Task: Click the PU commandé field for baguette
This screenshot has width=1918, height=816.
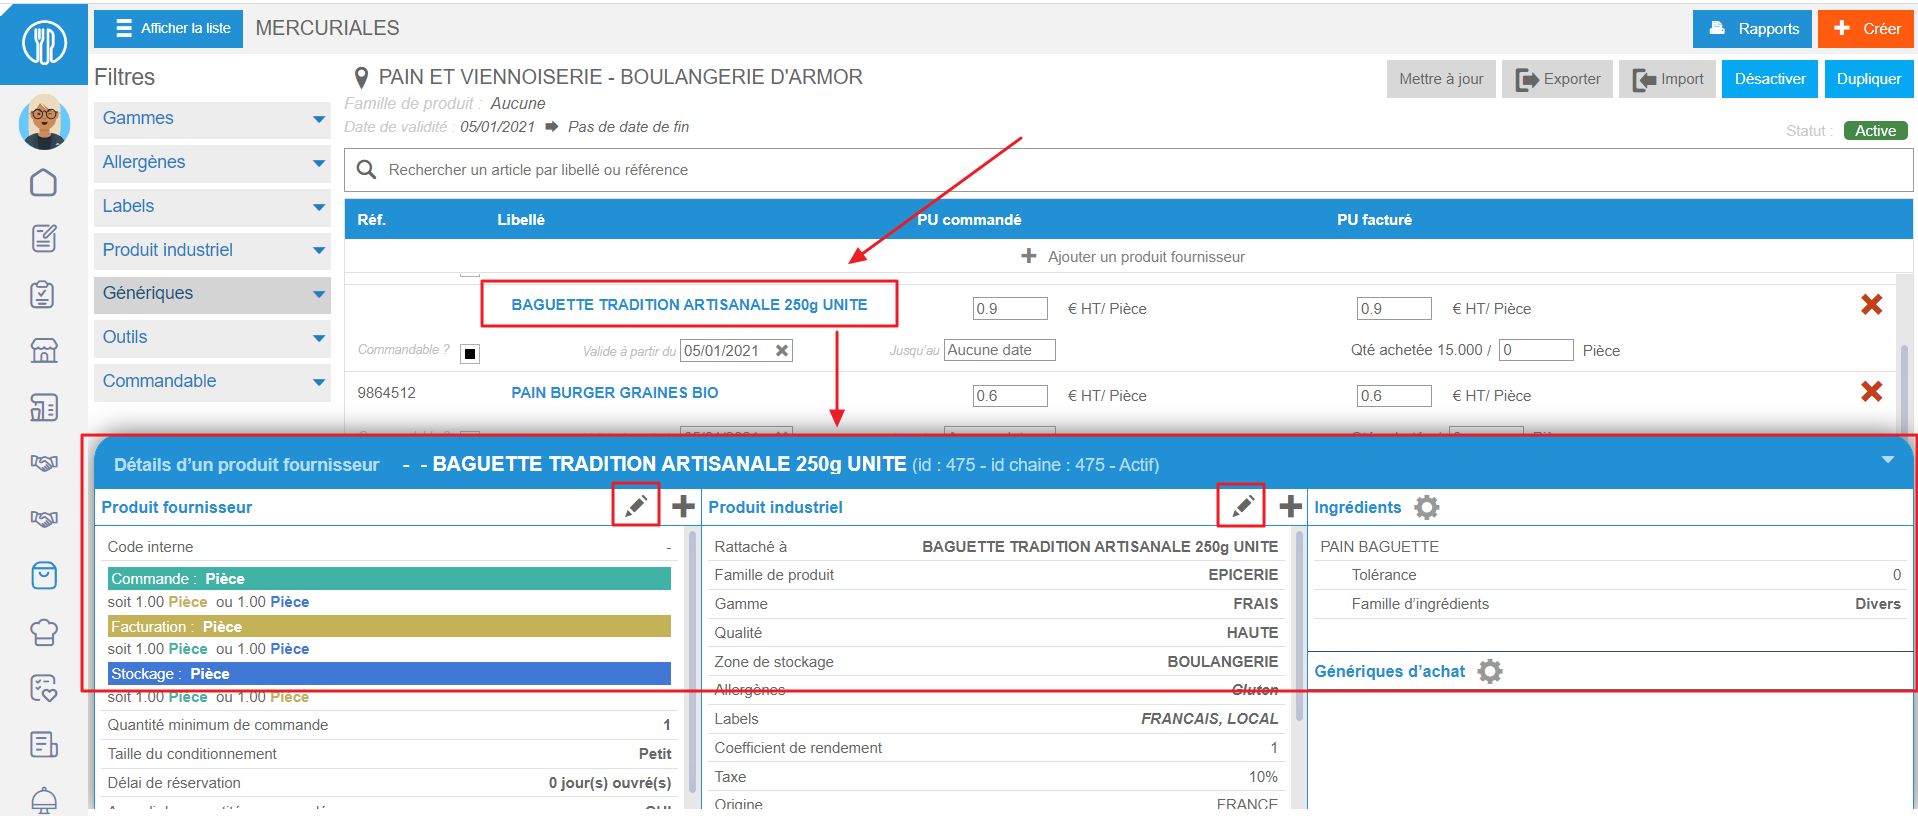Action: pos(1010,309)
